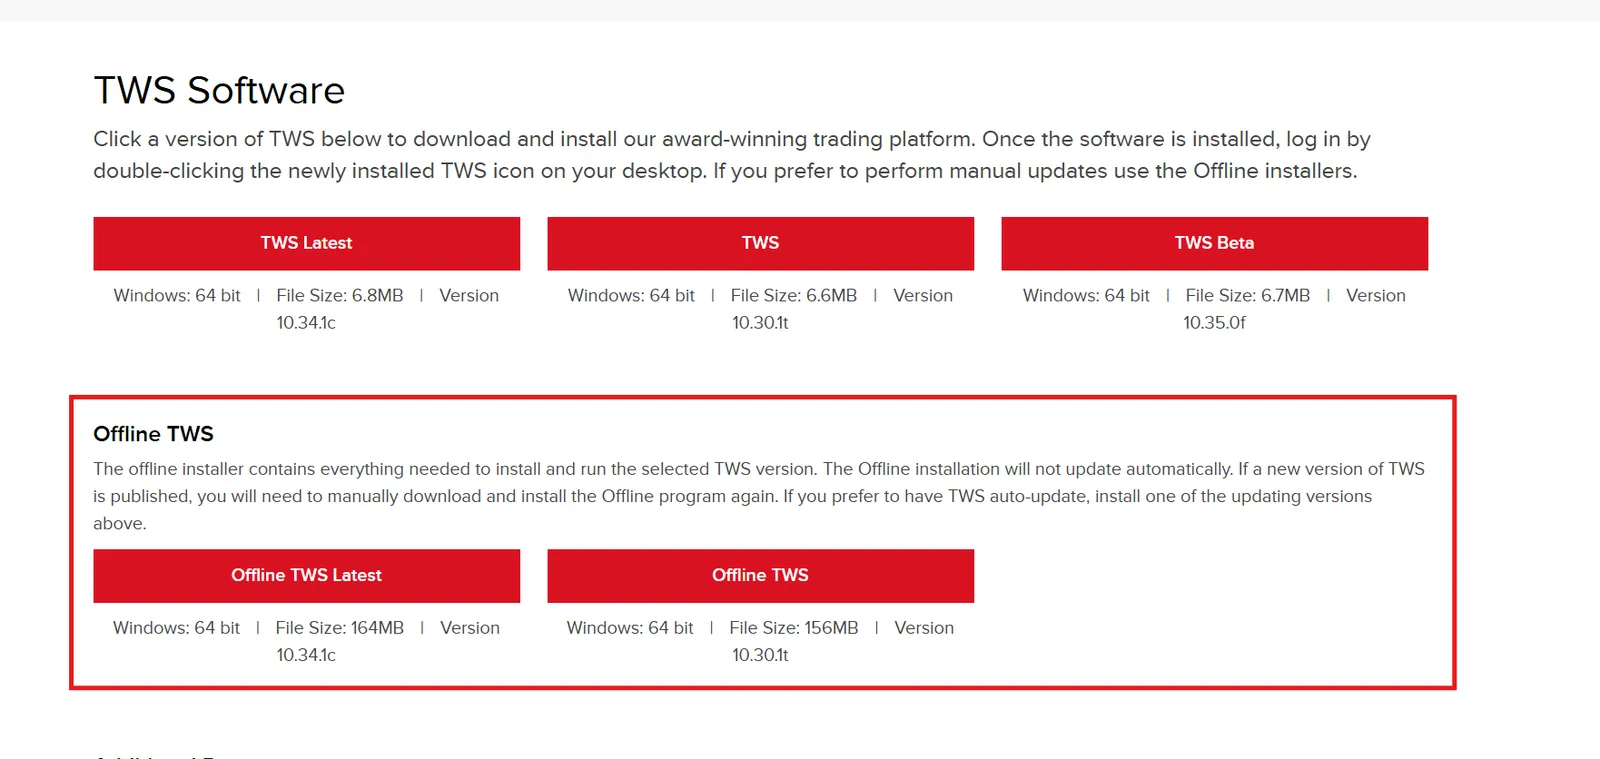Click "Windows: 64 bit" beside File Size: 164MB
Viewport: 1600px width, 759px height.
[x=177, y=627]
